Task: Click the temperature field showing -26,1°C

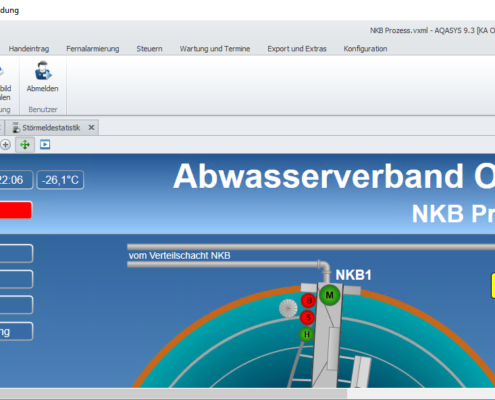Action: click(x=60, y=180)
